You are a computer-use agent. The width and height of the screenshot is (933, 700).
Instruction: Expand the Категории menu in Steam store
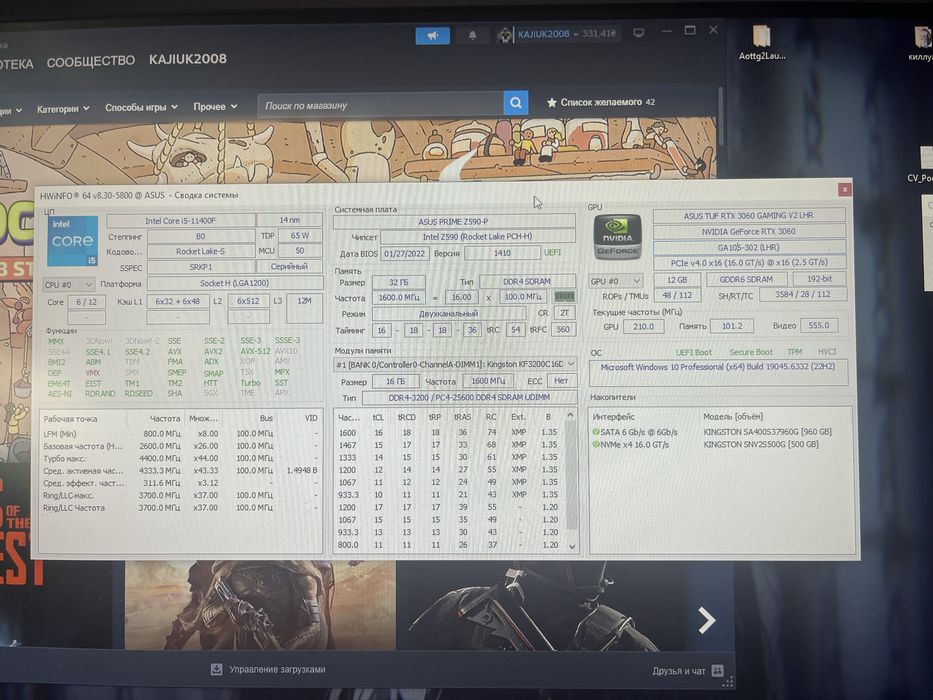point(62,109)
